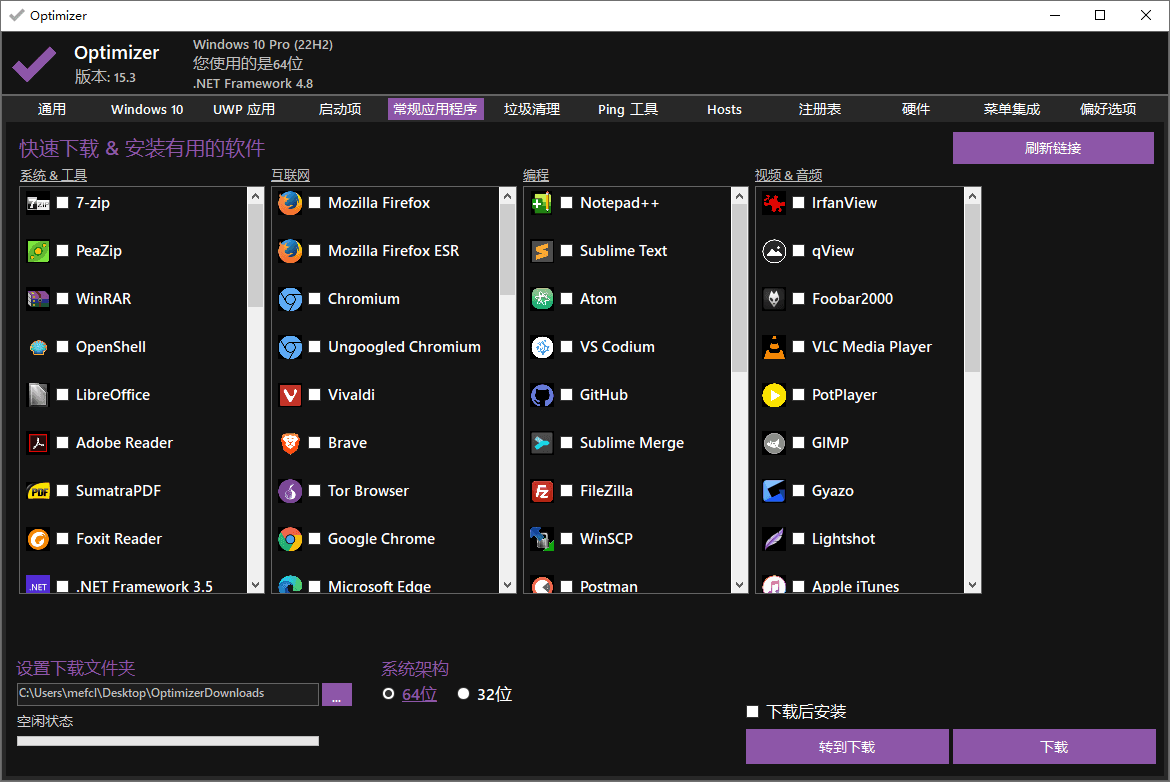Screen dimensions: 1170x782
Task: Click the WinRAR icon
Action: pyautogui.click(x=38, y=298)
